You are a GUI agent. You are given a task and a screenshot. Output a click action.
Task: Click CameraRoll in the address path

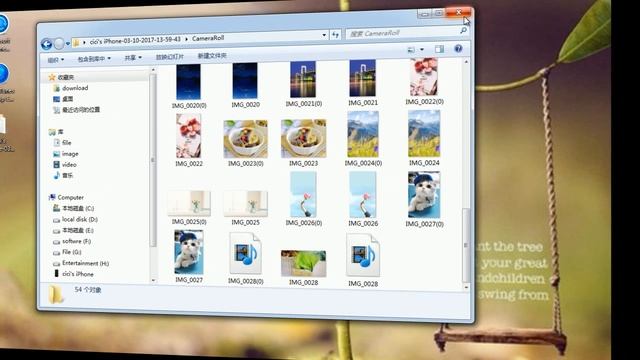point(208,38)
